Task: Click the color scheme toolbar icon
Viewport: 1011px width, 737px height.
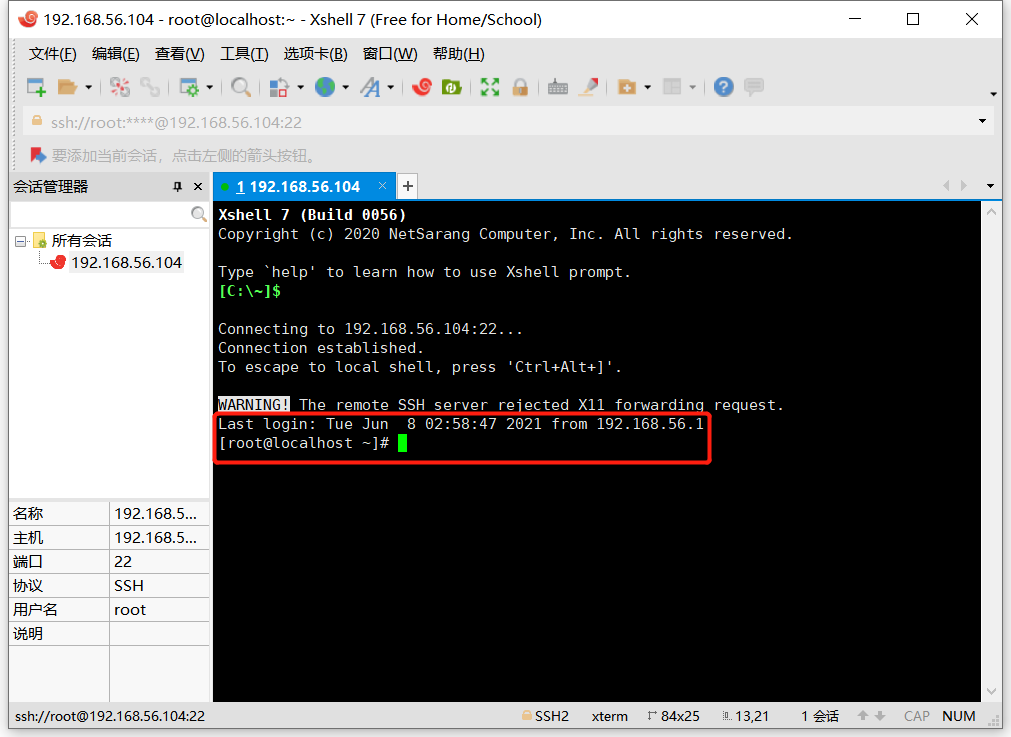Action: click(x=279, y=87)
